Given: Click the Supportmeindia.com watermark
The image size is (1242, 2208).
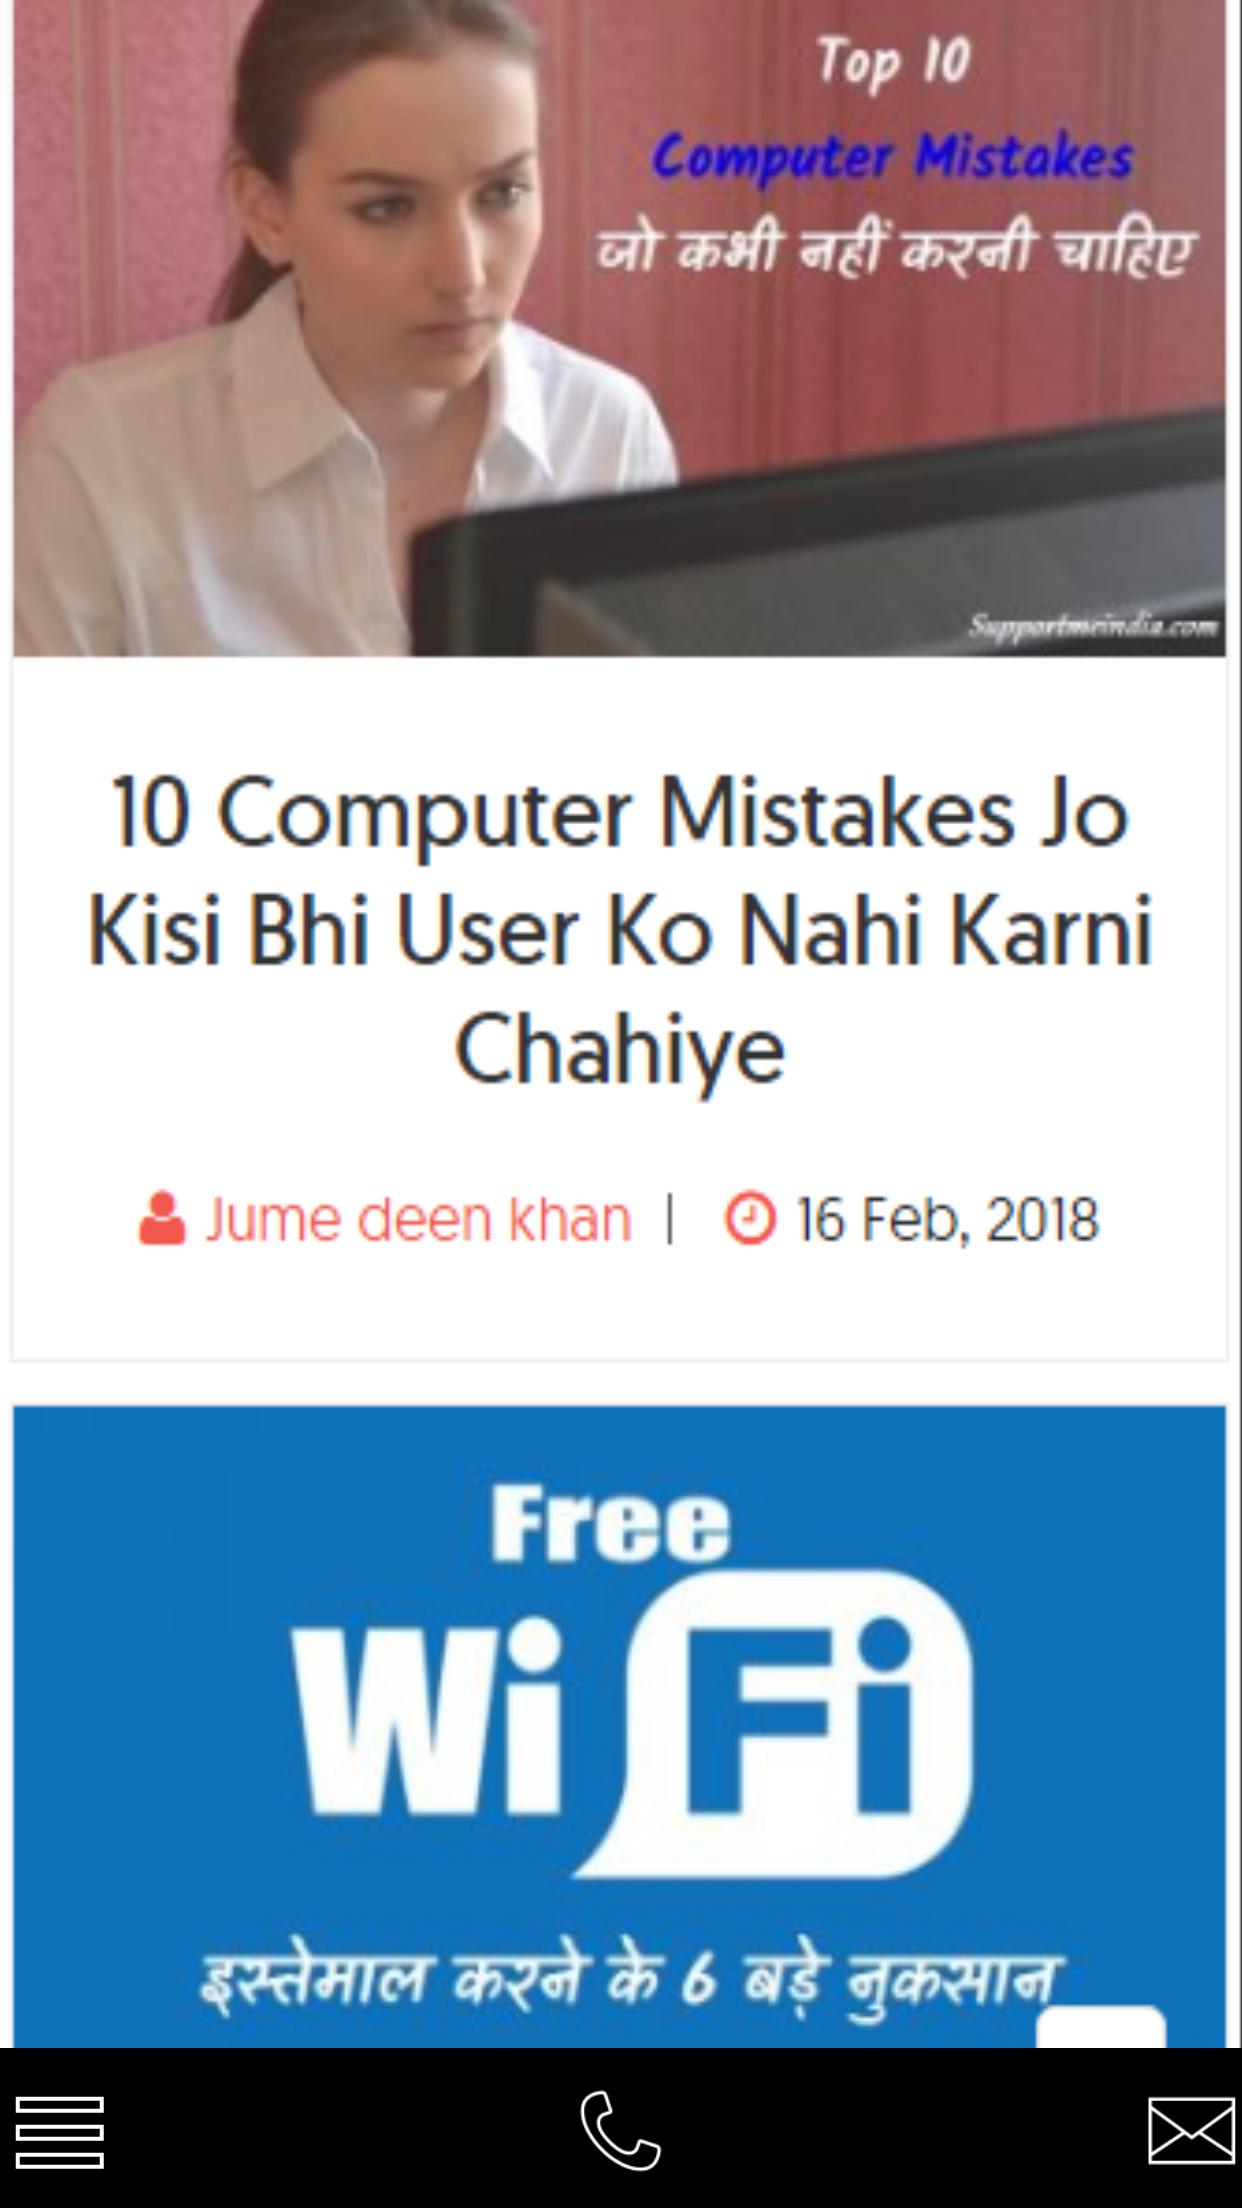Looking at the screenshot, I should click(x=1093, y=626).
